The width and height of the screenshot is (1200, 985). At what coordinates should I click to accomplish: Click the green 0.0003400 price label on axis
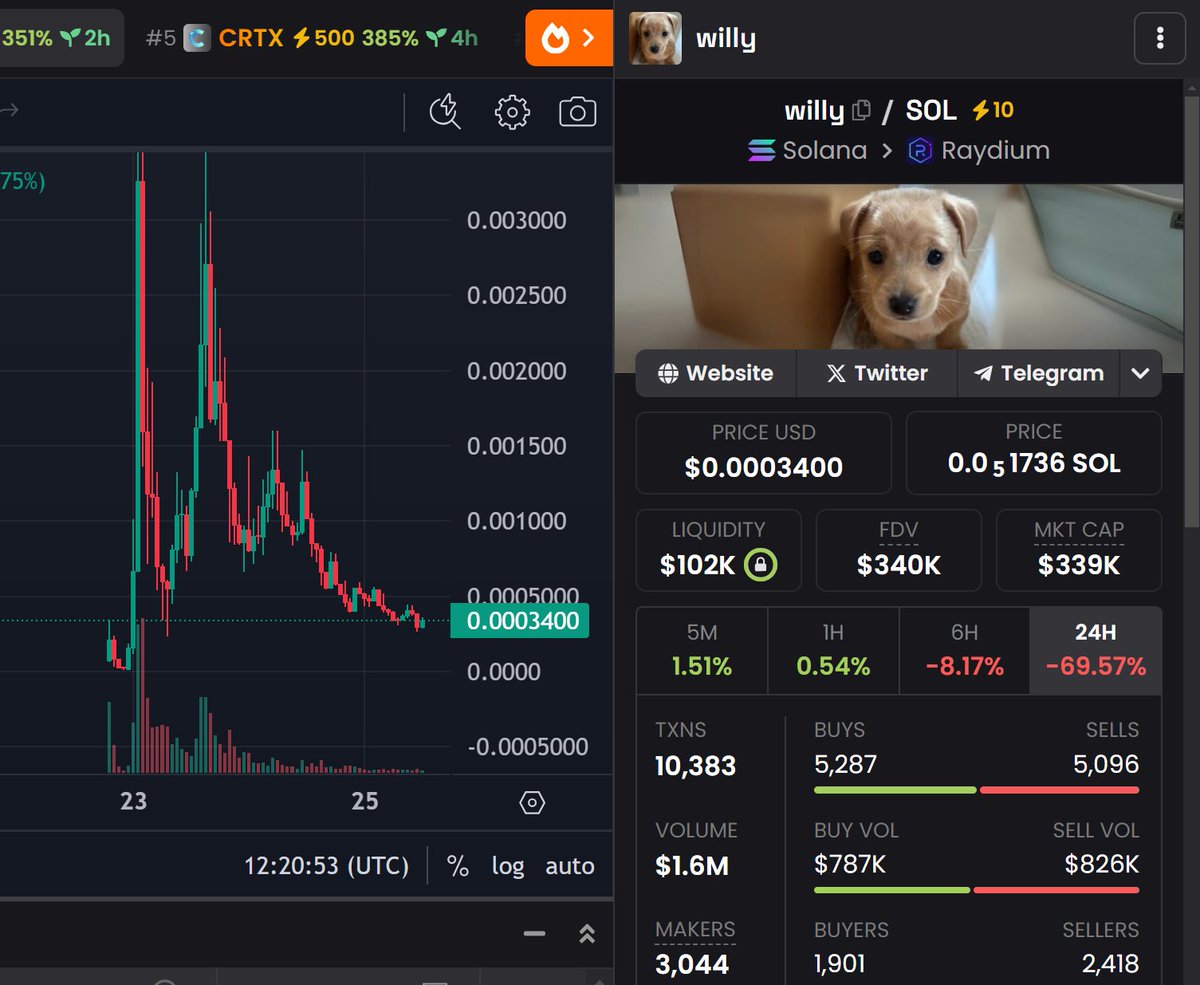click(x=520, y=621)
